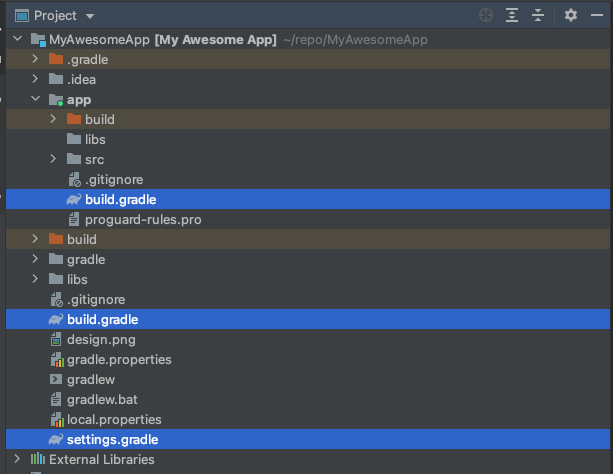
Task: Click the design.png image file icon
Action: [56, 340]
